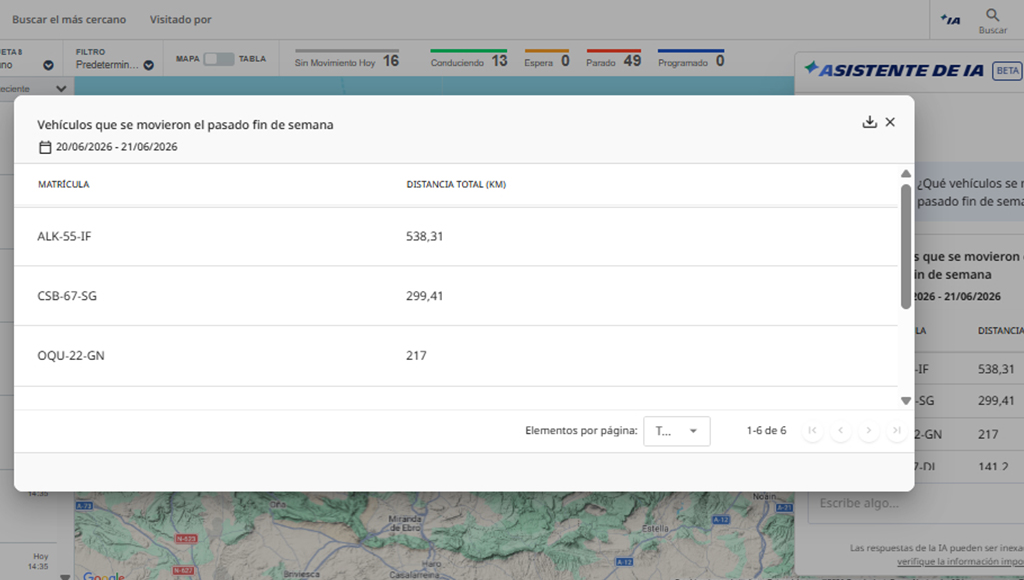
Task: Click the dialog's vertical scrollbar thumb
Action: [x=906, y=246]
